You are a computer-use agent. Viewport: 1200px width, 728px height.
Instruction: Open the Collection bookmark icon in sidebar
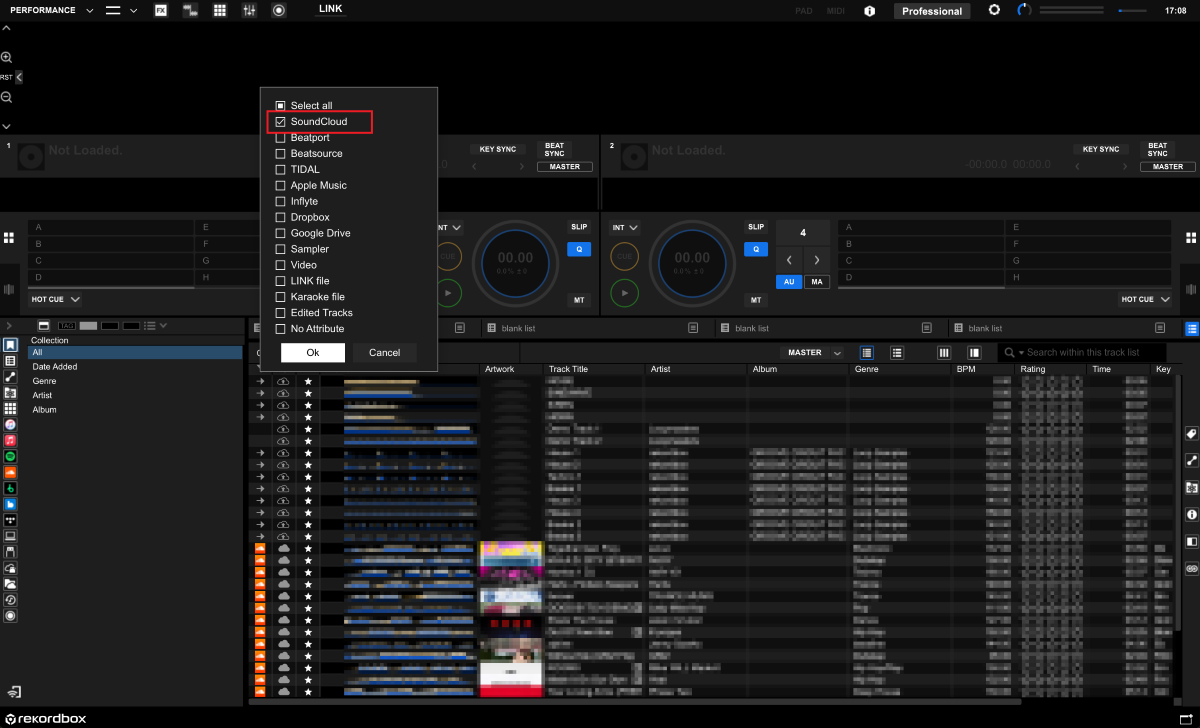tap(10, 345)
